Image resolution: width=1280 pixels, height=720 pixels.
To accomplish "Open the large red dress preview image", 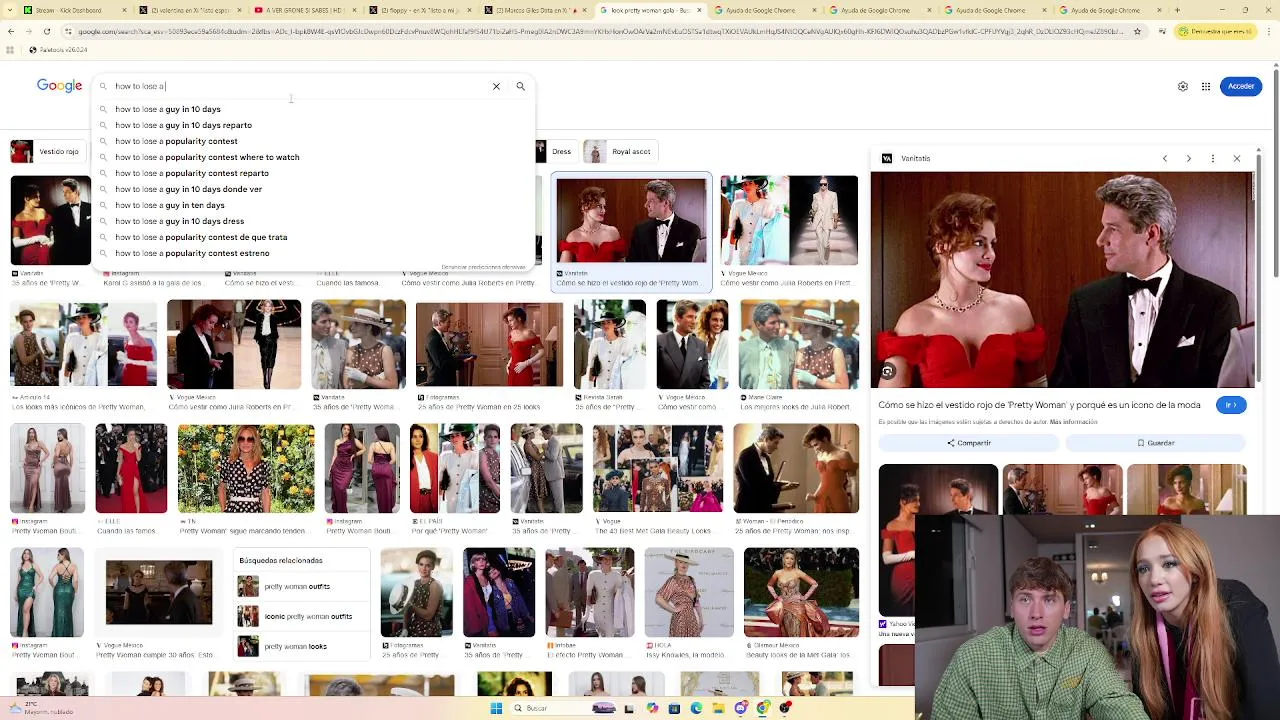I will click(x=1062, y=280).
